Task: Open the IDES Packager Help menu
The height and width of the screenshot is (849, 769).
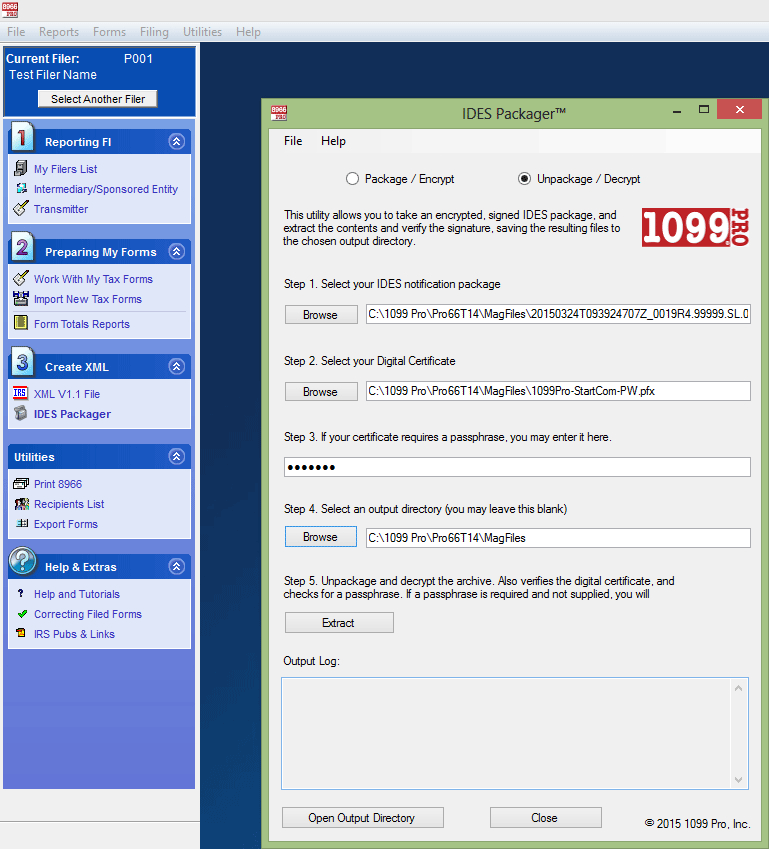Action: coord(333,141)
